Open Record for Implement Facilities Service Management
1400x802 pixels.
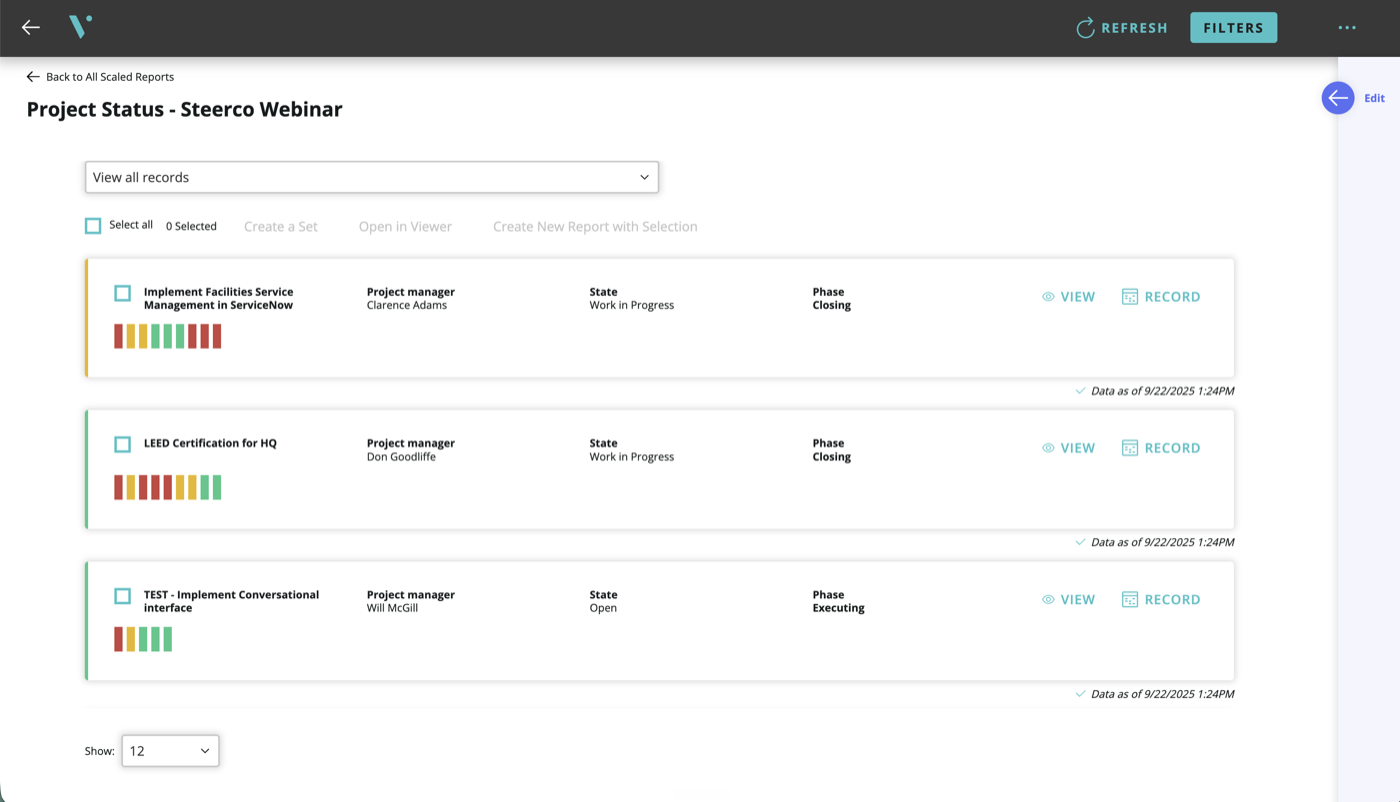1161,297
